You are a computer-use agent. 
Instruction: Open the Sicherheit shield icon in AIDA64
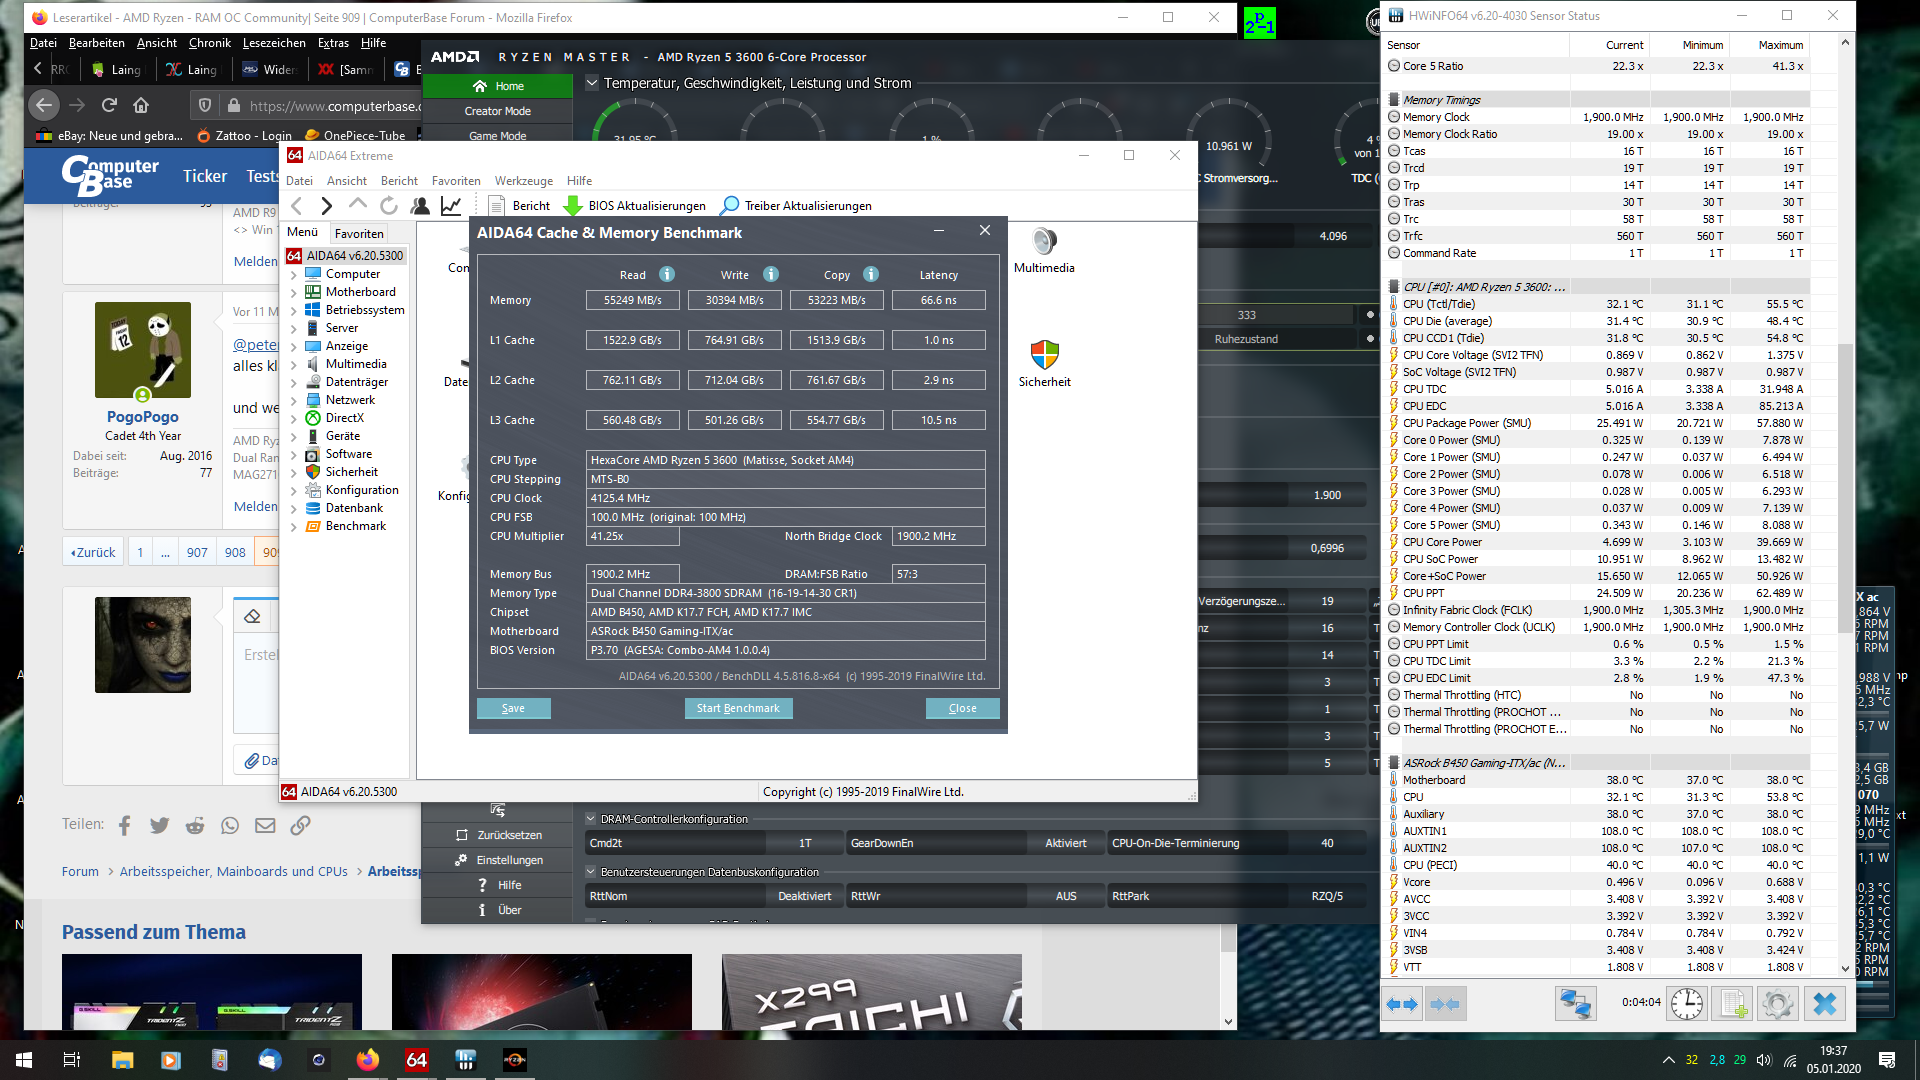click(x=1044, y=355)
